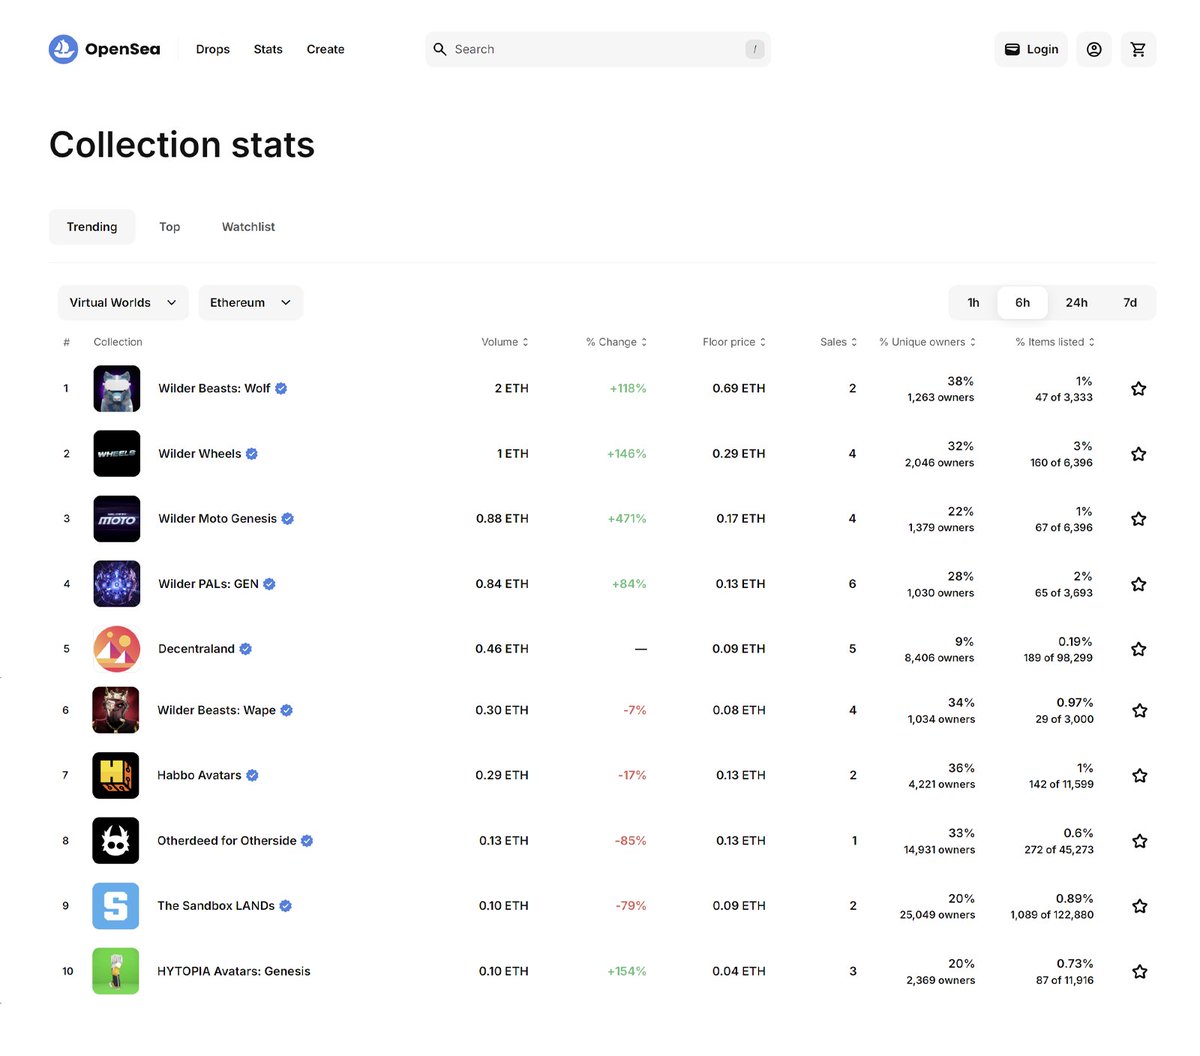This screenshot has height=1056, width=1200.
Task: Open the Drops menu
Action: tap(213, 49)
